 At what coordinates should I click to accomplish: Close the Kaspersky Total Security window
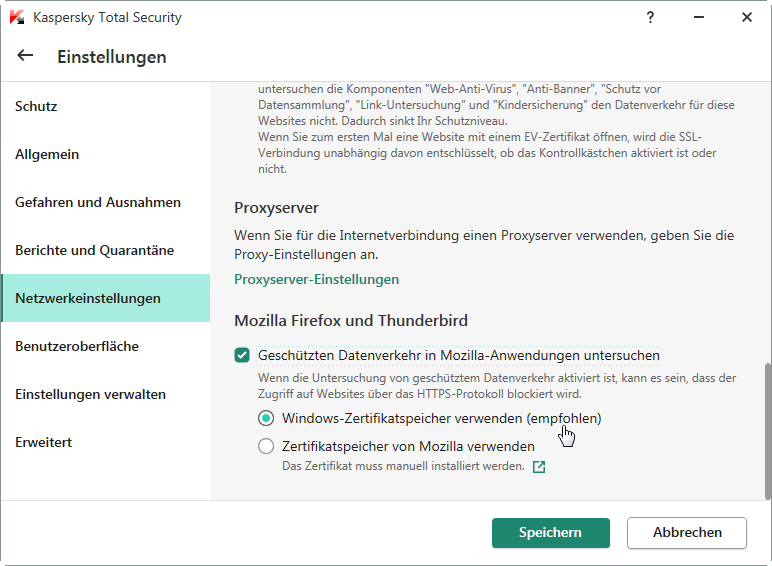747,17
